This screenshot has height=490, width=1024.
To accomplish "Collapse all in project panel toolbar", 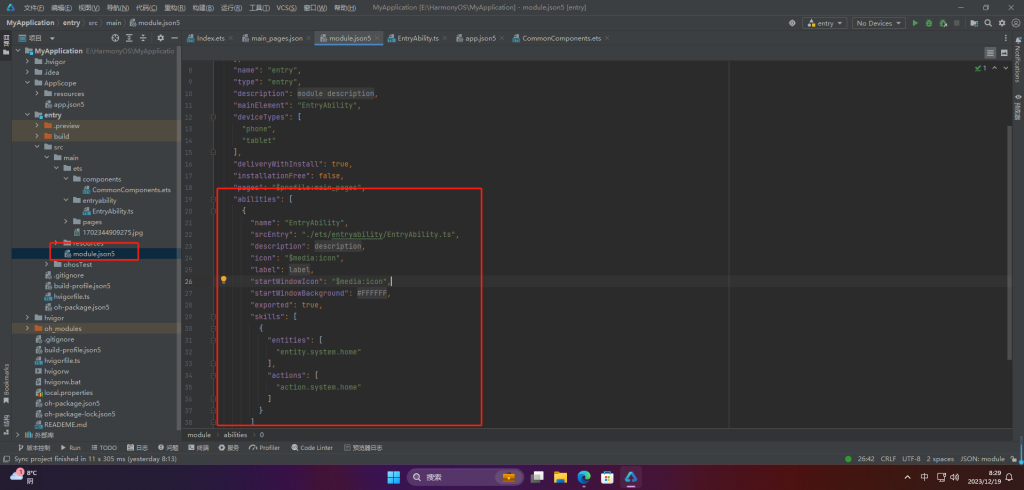I will [x=144, y=38].
